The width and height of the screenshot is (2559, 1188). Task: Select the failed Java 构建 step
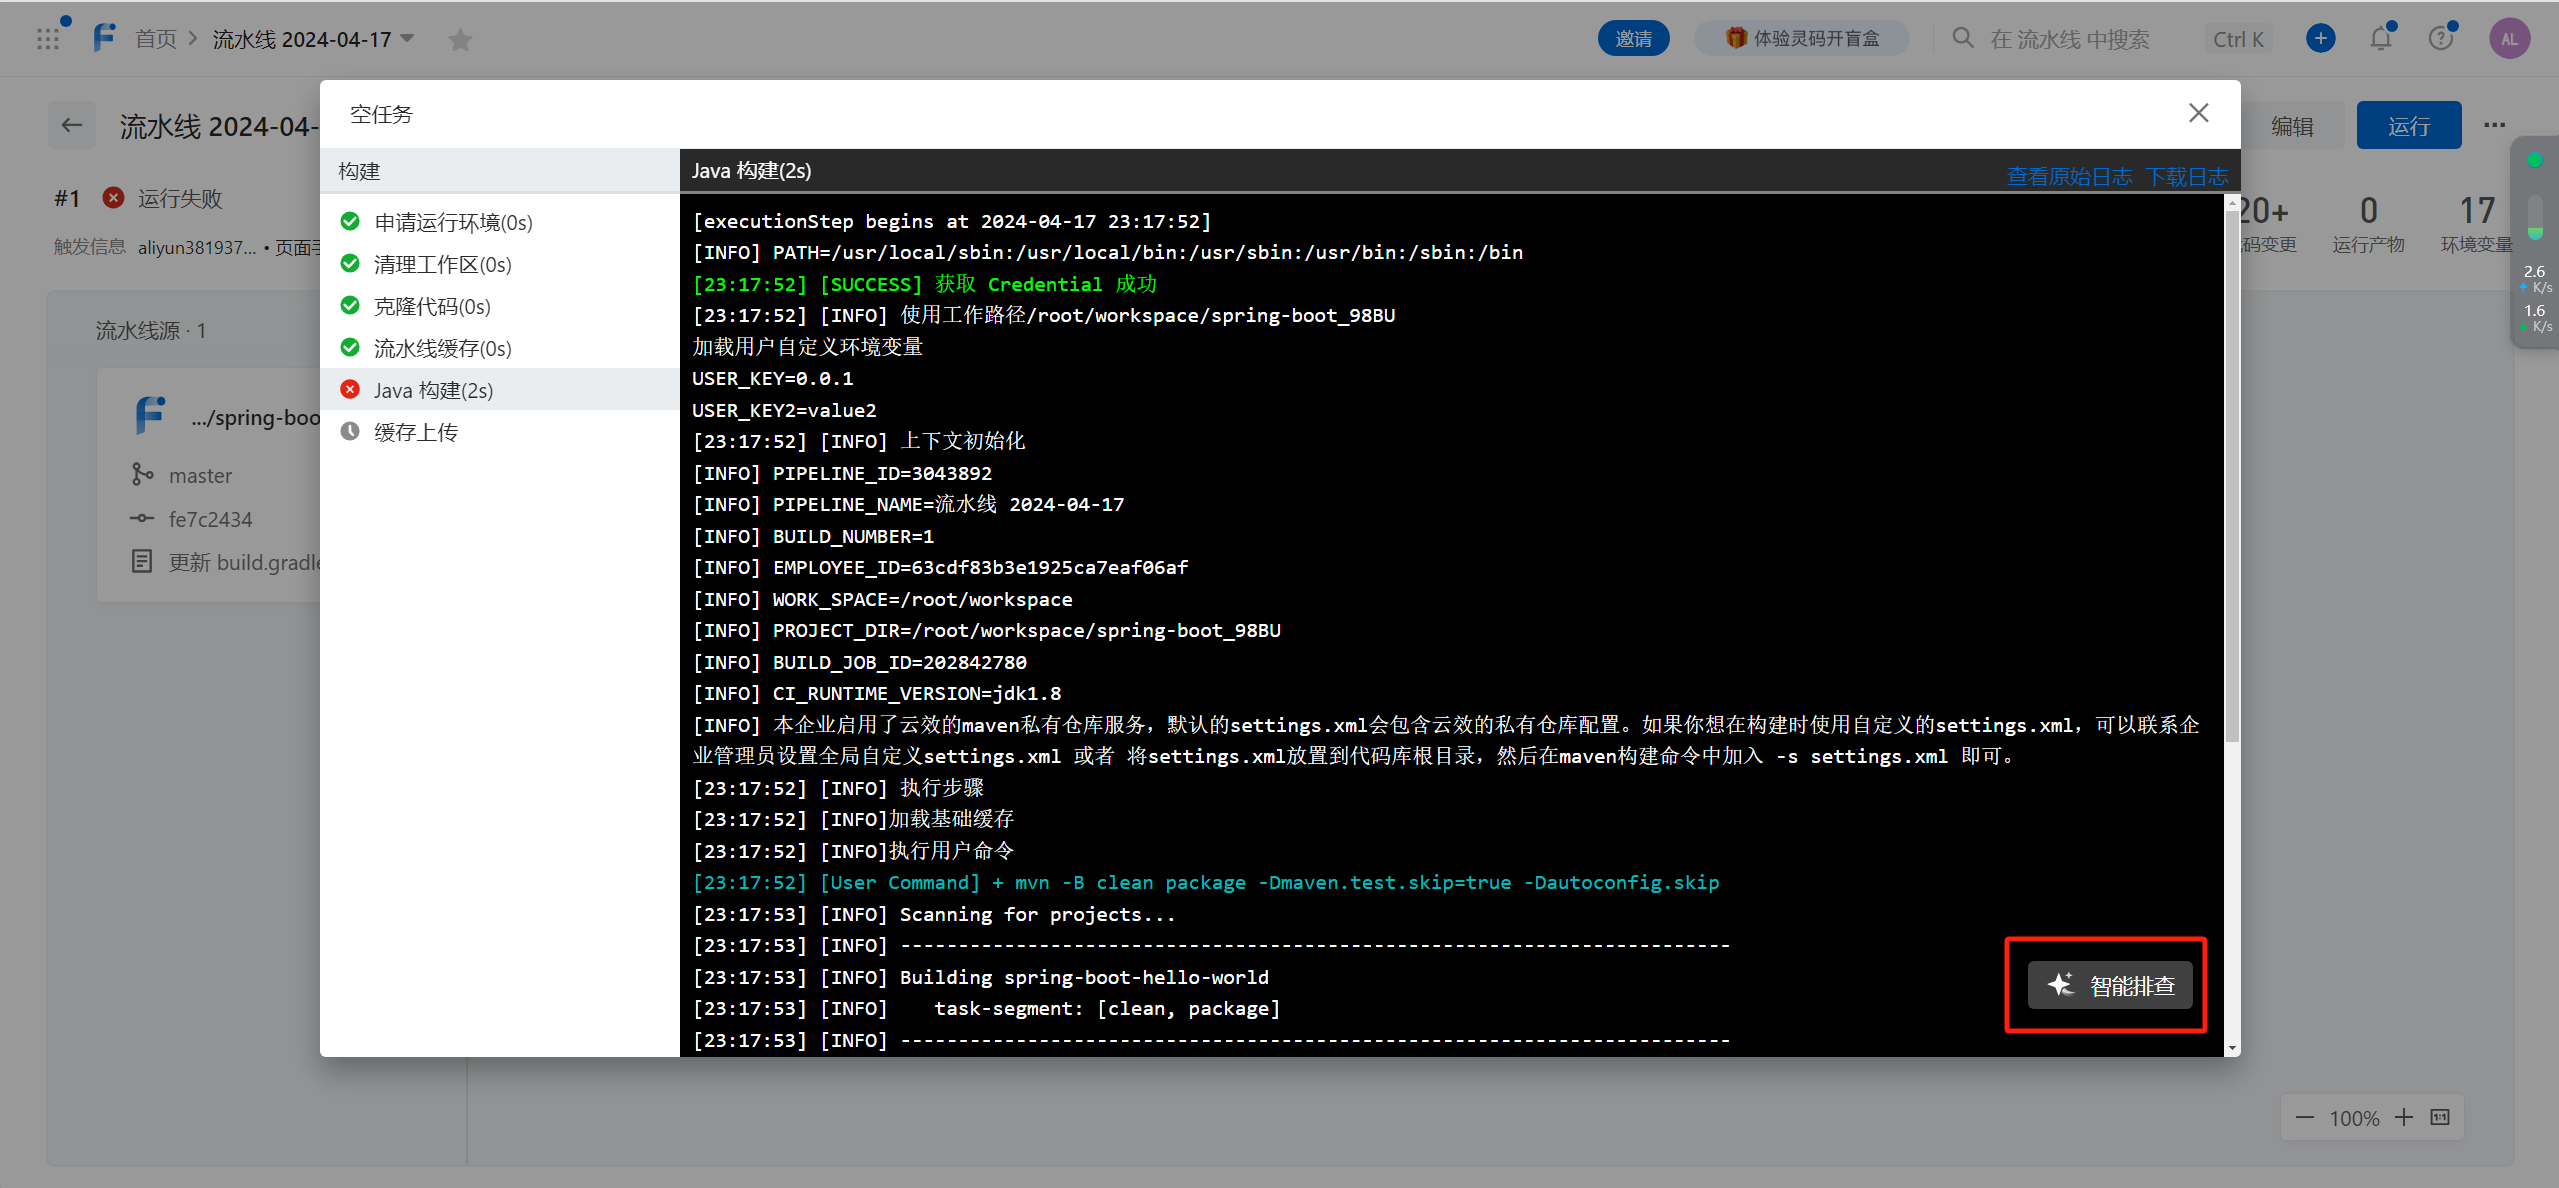[x=433, y=390]
